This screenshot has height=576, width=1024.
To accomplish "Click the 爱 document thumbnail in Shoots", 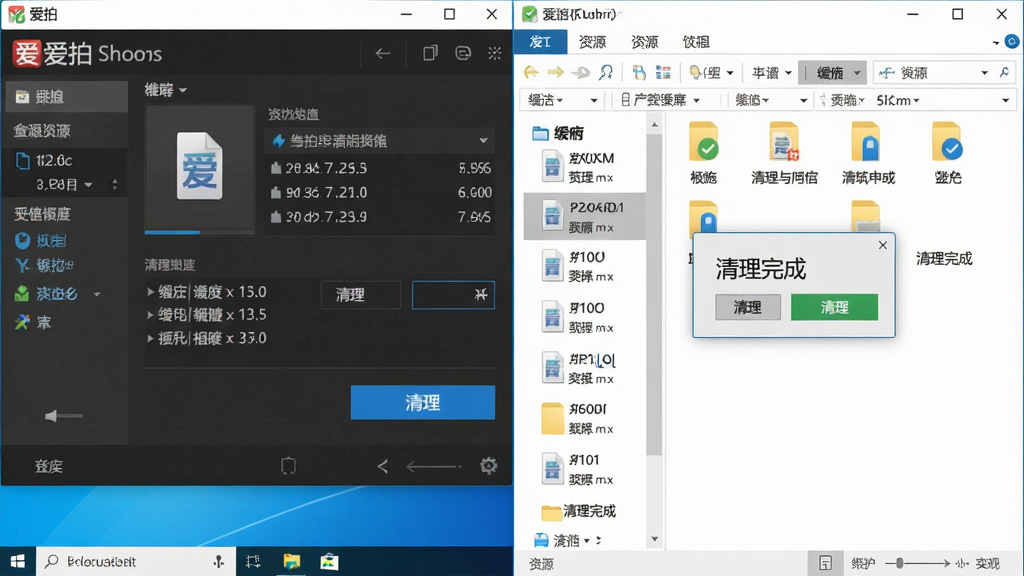I will pyautogui.click(x=199, y=167).
